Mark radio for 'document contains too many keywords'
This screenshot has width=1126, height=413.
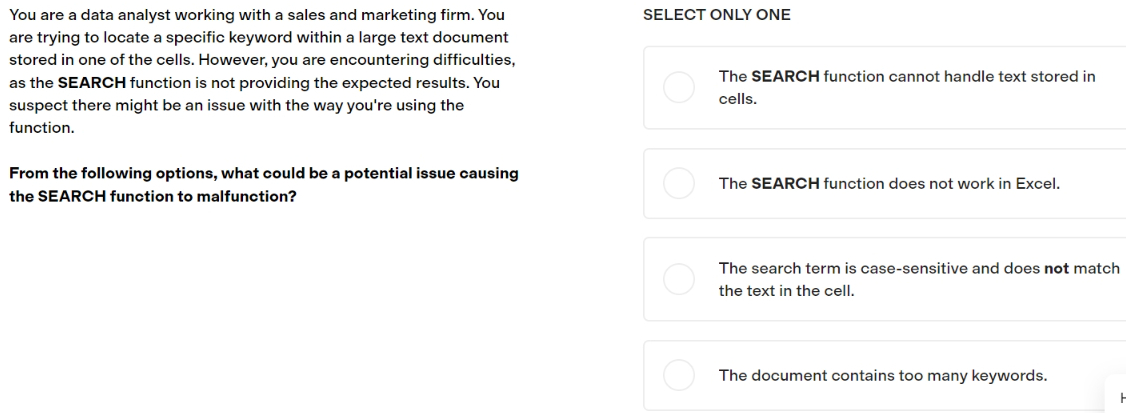click(679, 375)
